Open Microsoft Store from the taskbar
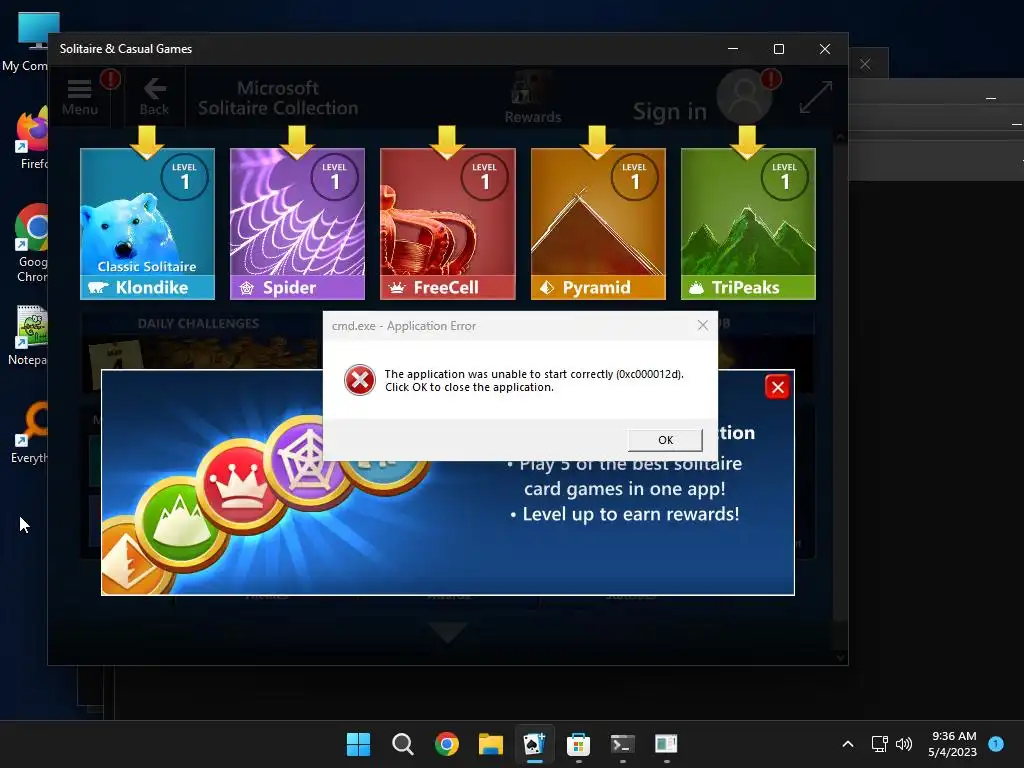Image resolution: width=1024 pixels, height=768 pixels. pos(579,744)
